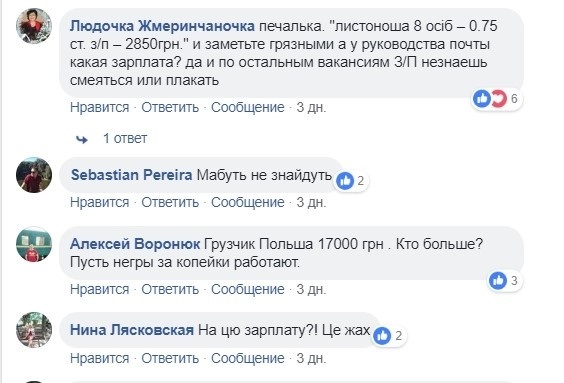Click the like icon on Алексей Воронюк's comment
Image resolution: width=564 pixels, height=383 pixels.
pyautogui.click(x=498, y=281)
